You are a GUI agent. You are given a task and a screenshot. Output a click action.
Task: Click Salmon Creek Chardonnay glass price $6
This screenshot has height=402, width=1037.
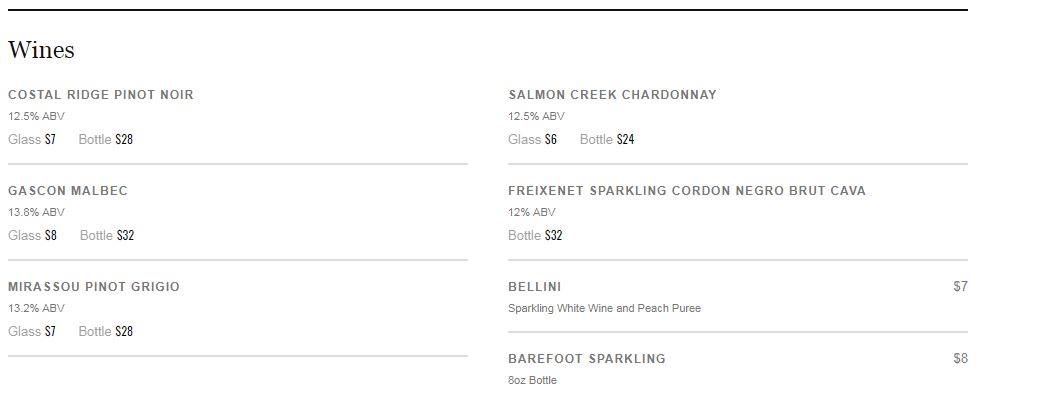(x=551, y=140)
